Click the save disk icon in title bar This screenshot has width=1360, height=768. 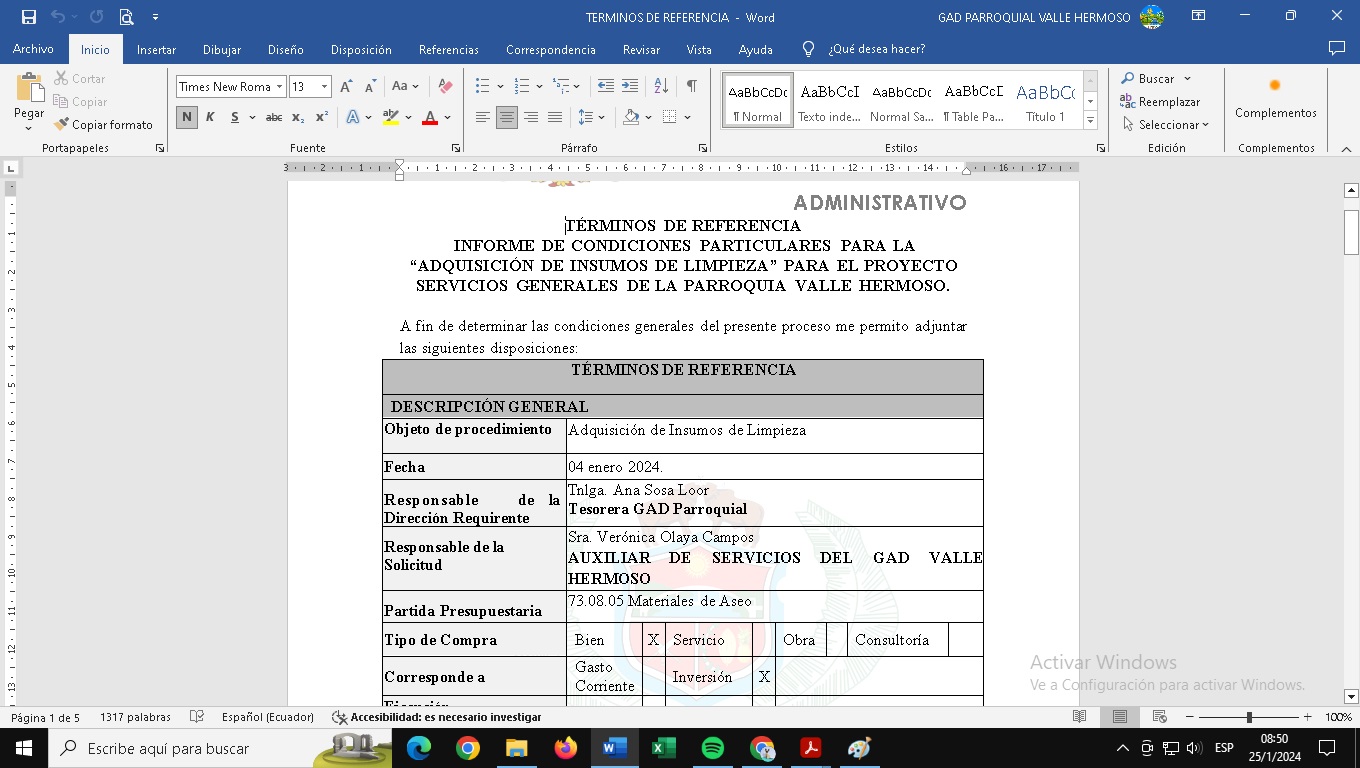click(x=28, y=17)
